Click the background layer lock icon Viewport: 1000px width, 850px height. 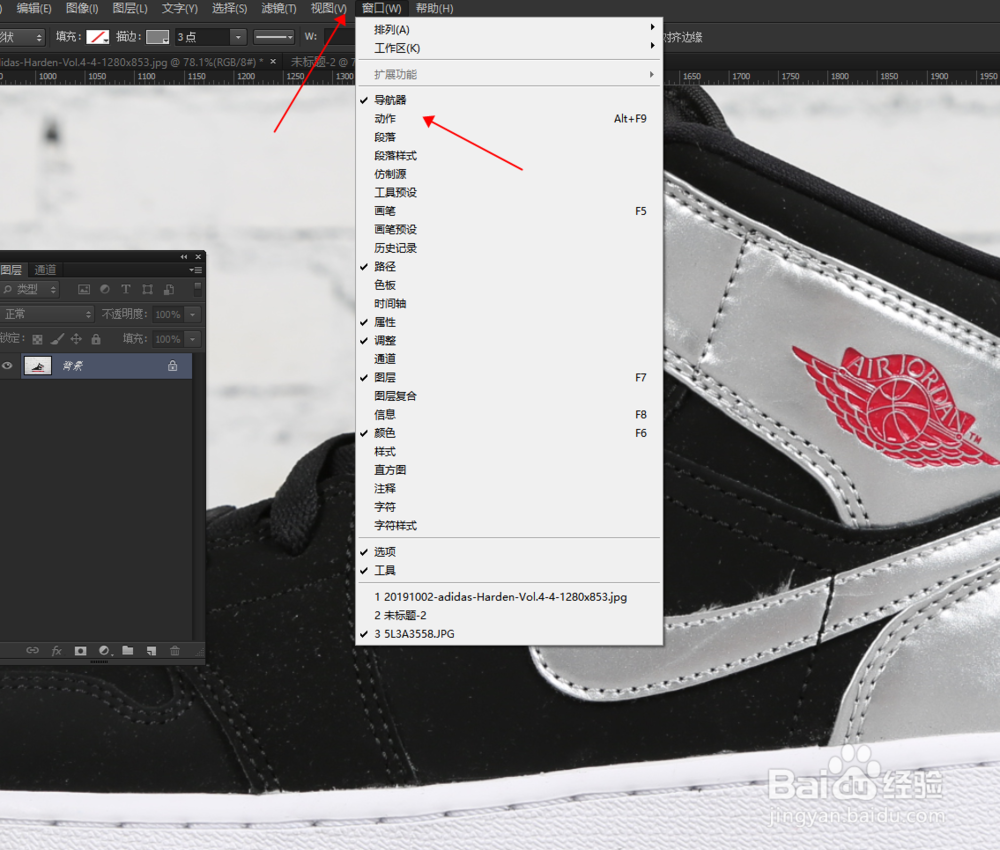(172, 366)
